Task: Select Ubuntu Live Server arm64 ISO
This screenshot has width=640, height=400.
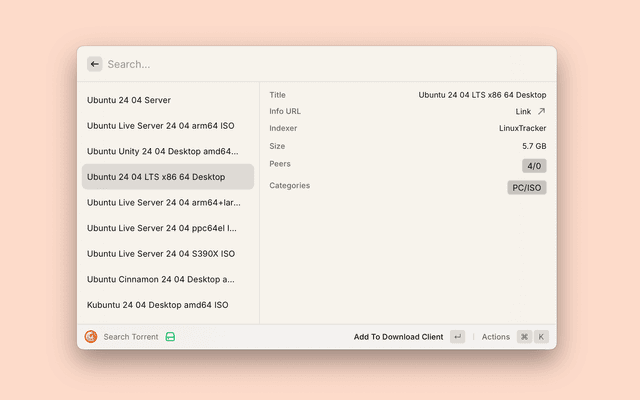Action: (x=167, y=126)
